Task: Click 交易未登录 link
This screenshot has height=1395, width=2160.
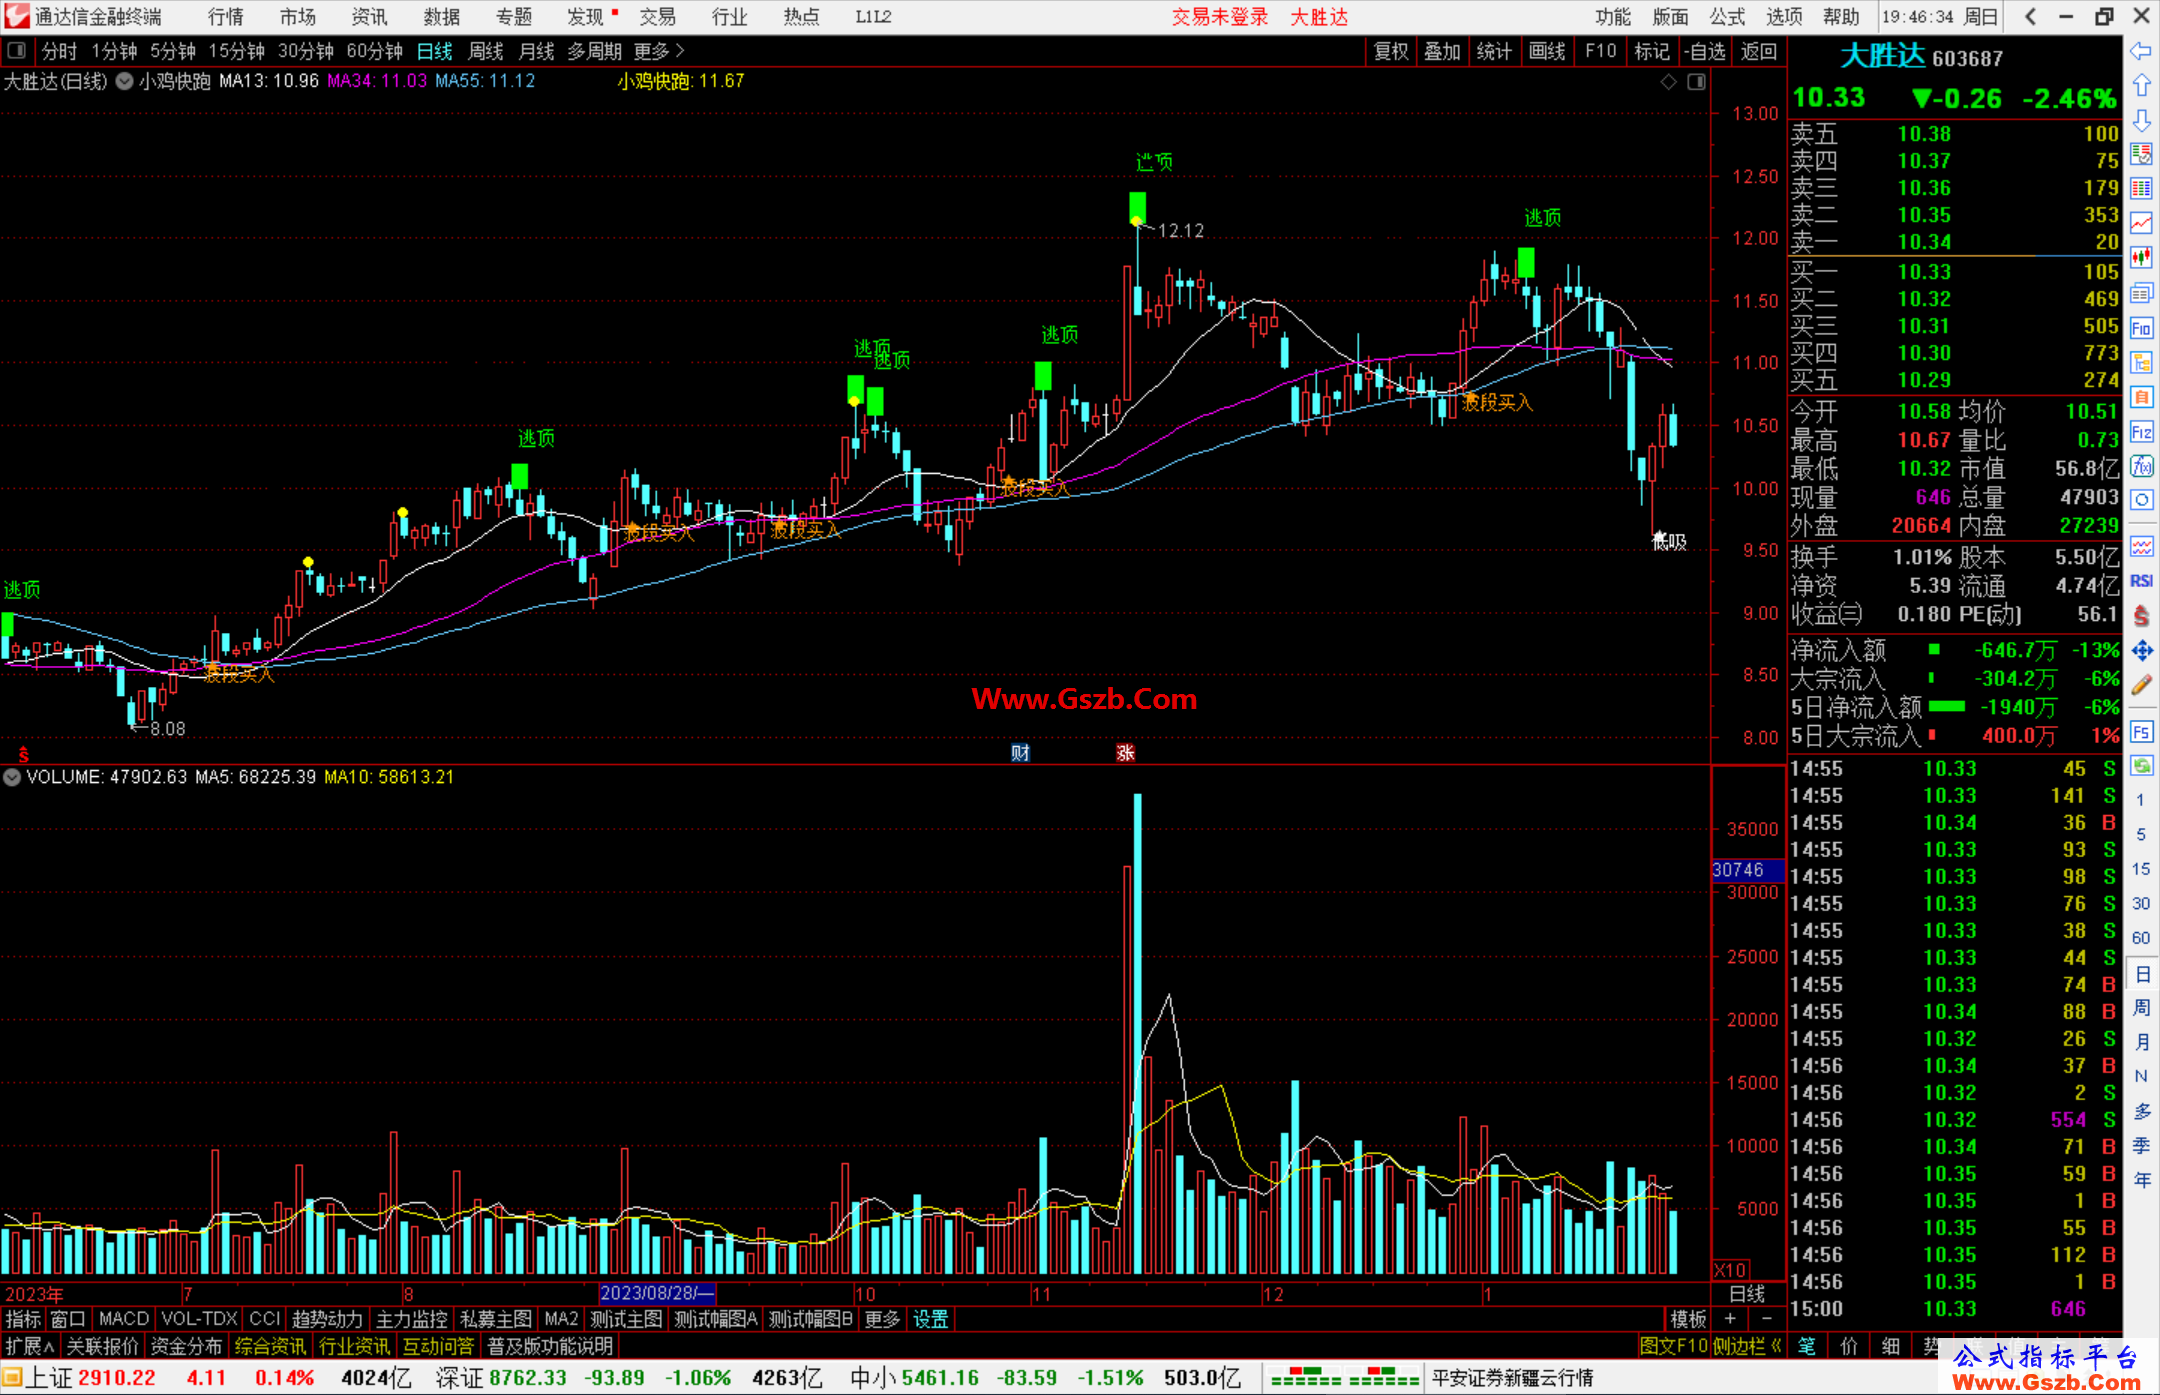Action: tap(1220, 17)
